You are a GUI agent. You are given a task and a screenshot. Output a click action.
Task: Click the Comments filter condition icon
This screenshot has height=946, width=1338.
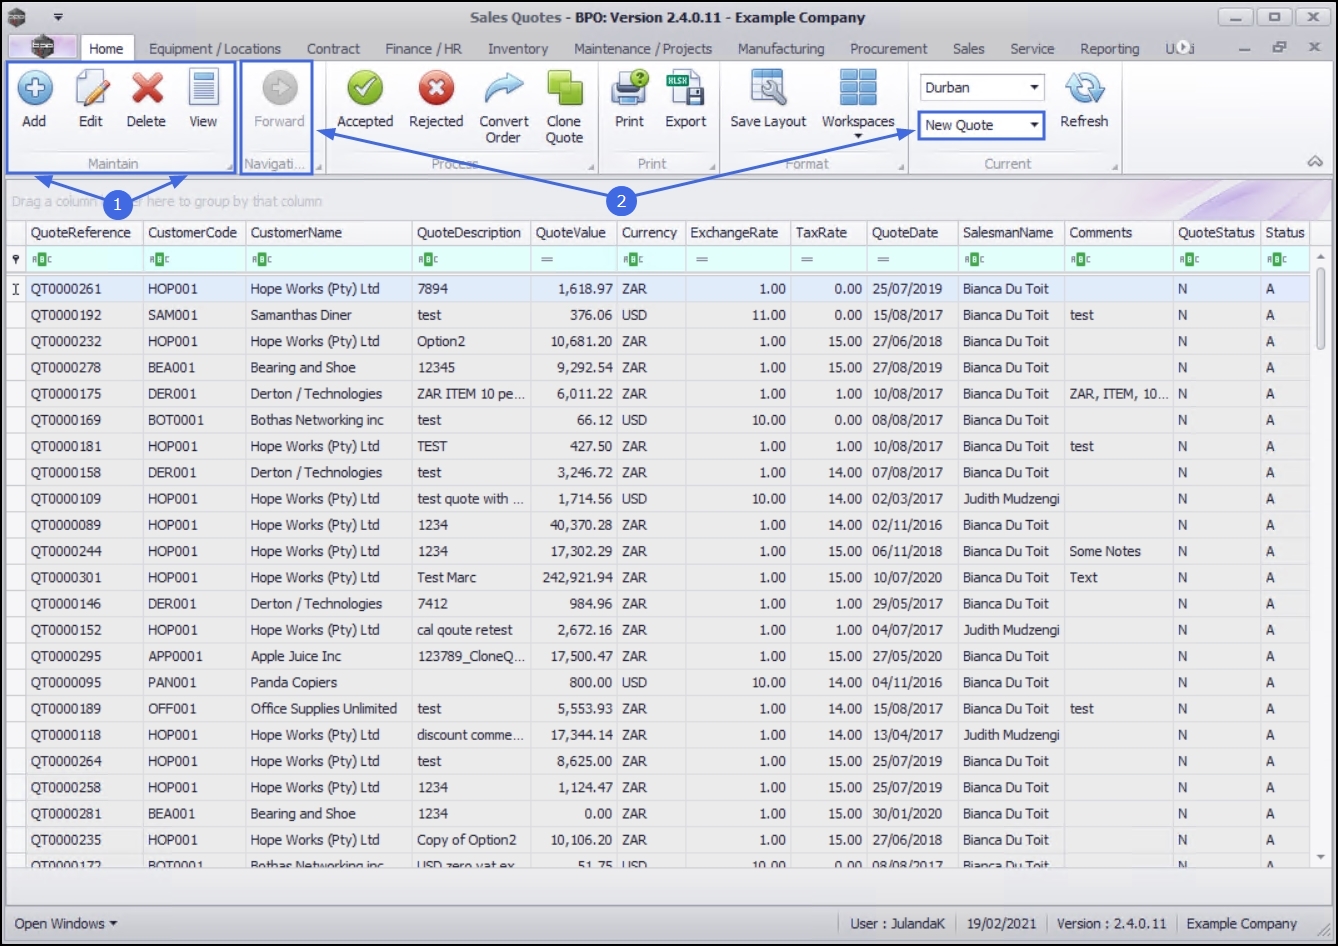click(x=1081, y=260)
